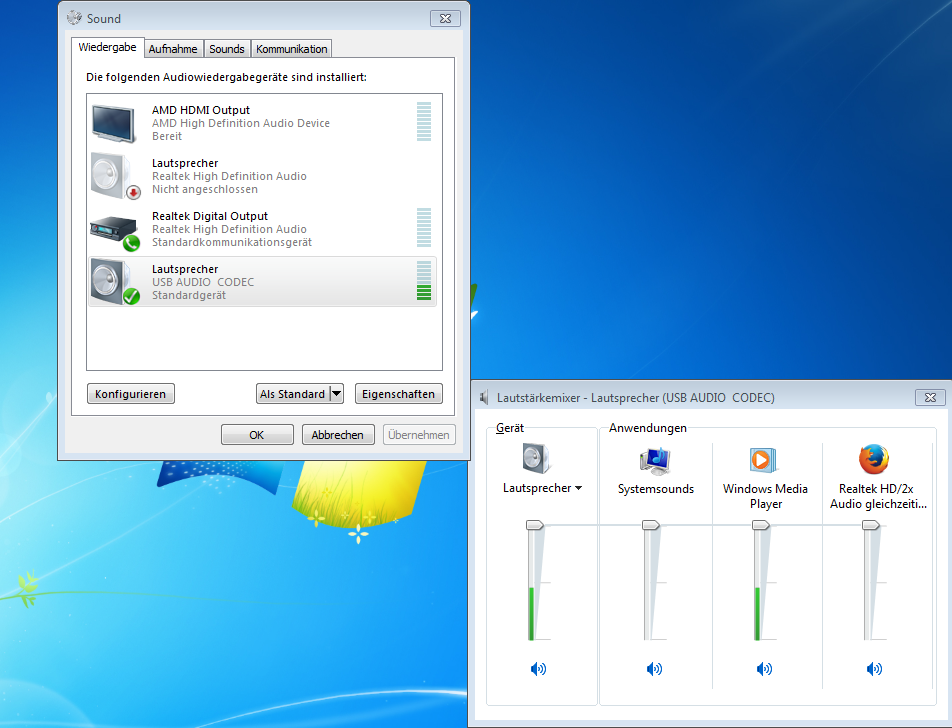Click the text USB AUDIO CODEC
The height and width of the screenshot is (728, 952).
(x=203, y=282)
